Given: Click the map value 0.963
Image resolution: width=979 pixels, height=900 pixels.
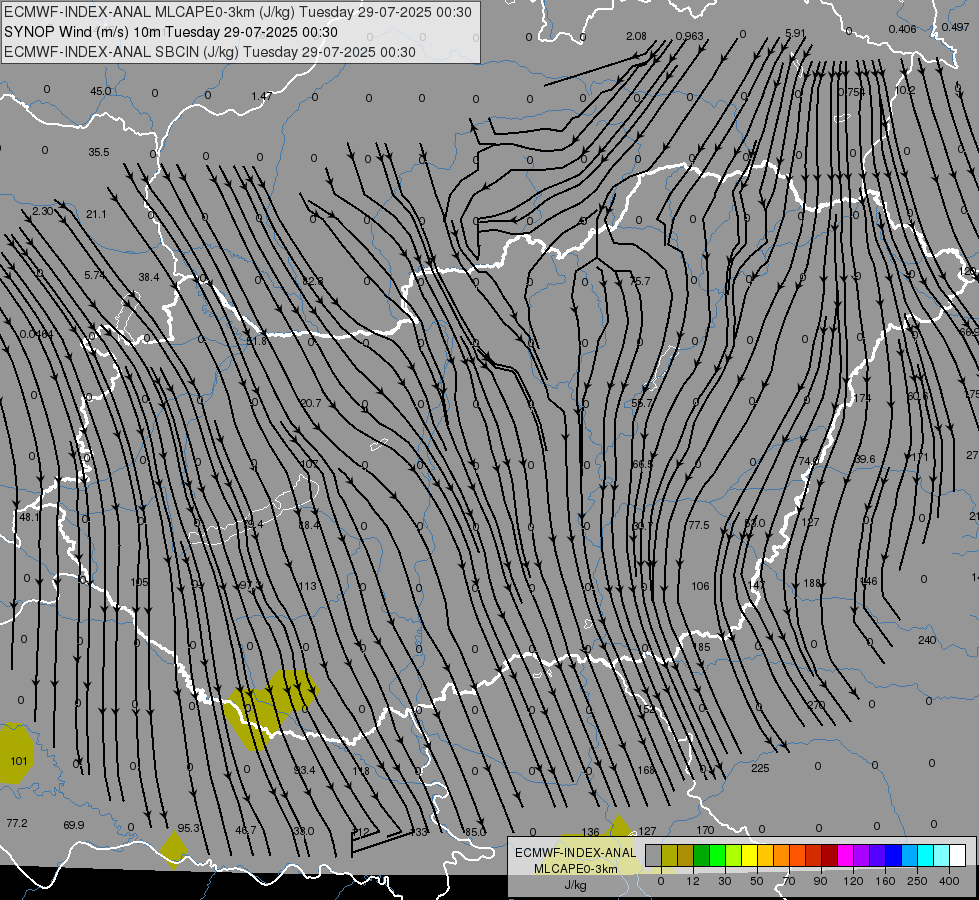Looking at the screenshot, I should 690,36.
